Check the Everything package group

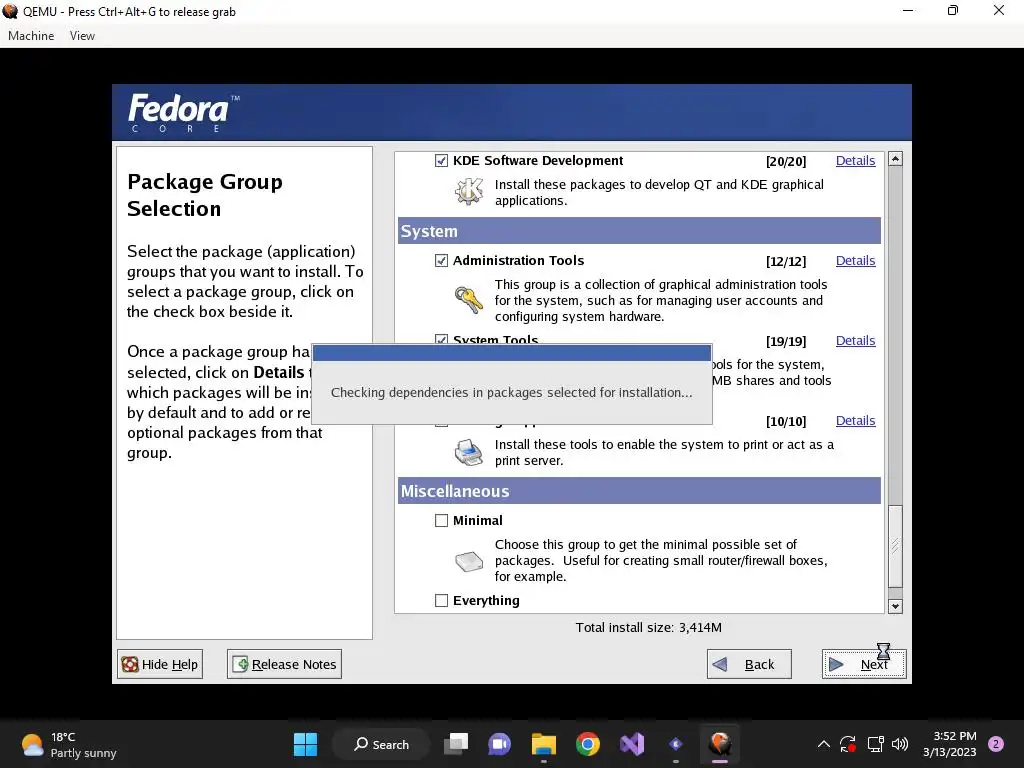pyautogui.click(x=441, y=600)
